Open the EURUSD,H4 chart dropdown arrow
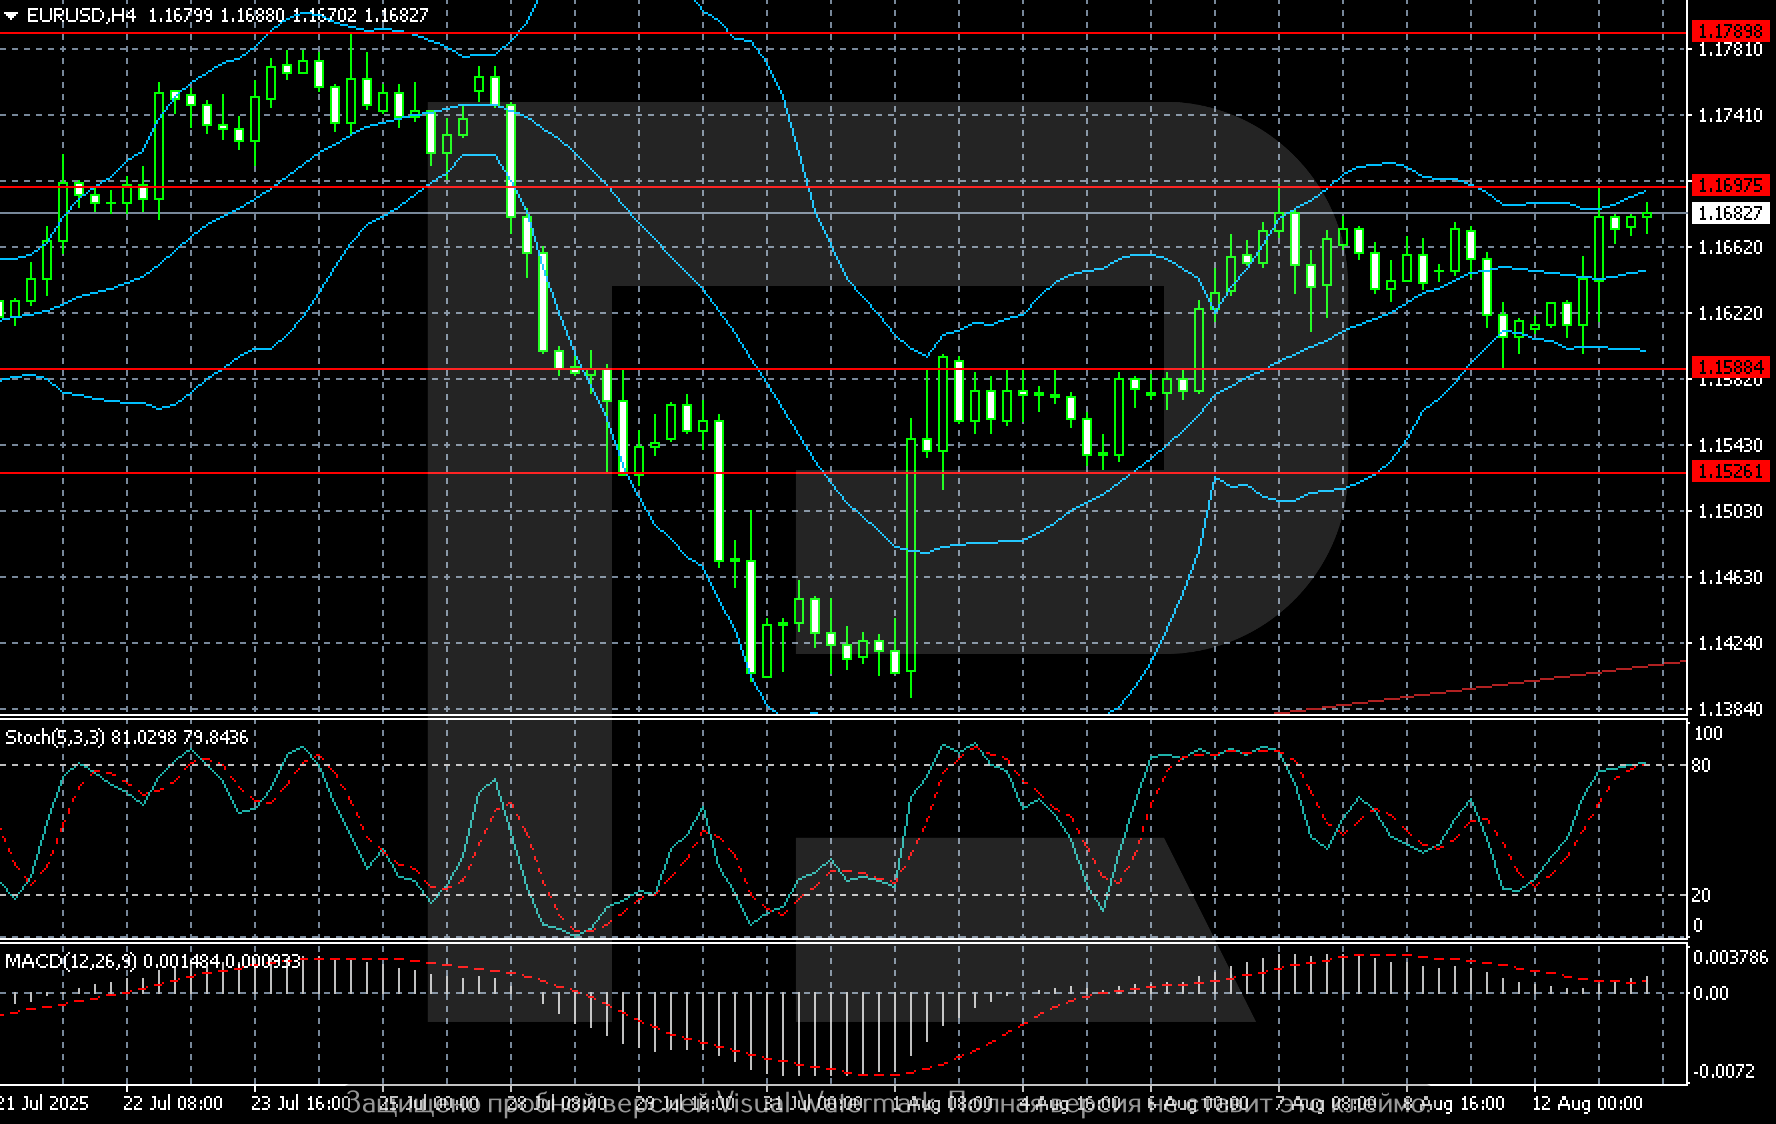The image size is (1776, 1124). [x=11, y=16]
